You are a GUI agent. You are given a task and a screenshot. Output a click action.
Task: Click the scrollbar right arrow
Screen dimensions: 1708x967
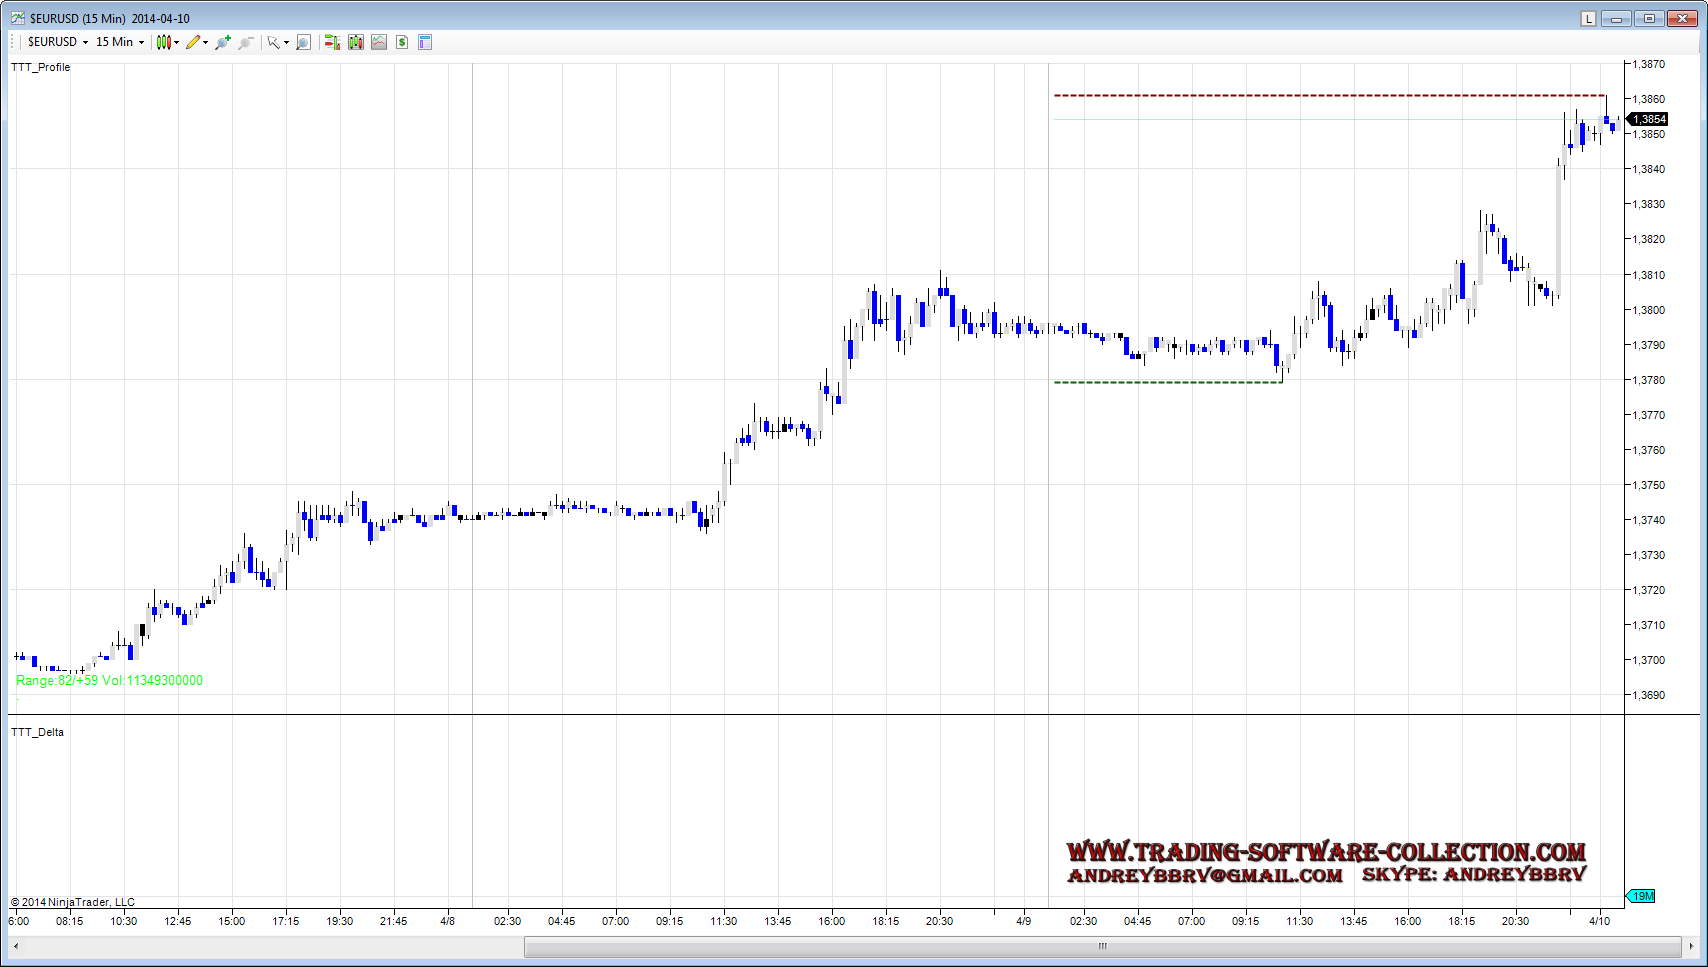[x=1691, y=946]
